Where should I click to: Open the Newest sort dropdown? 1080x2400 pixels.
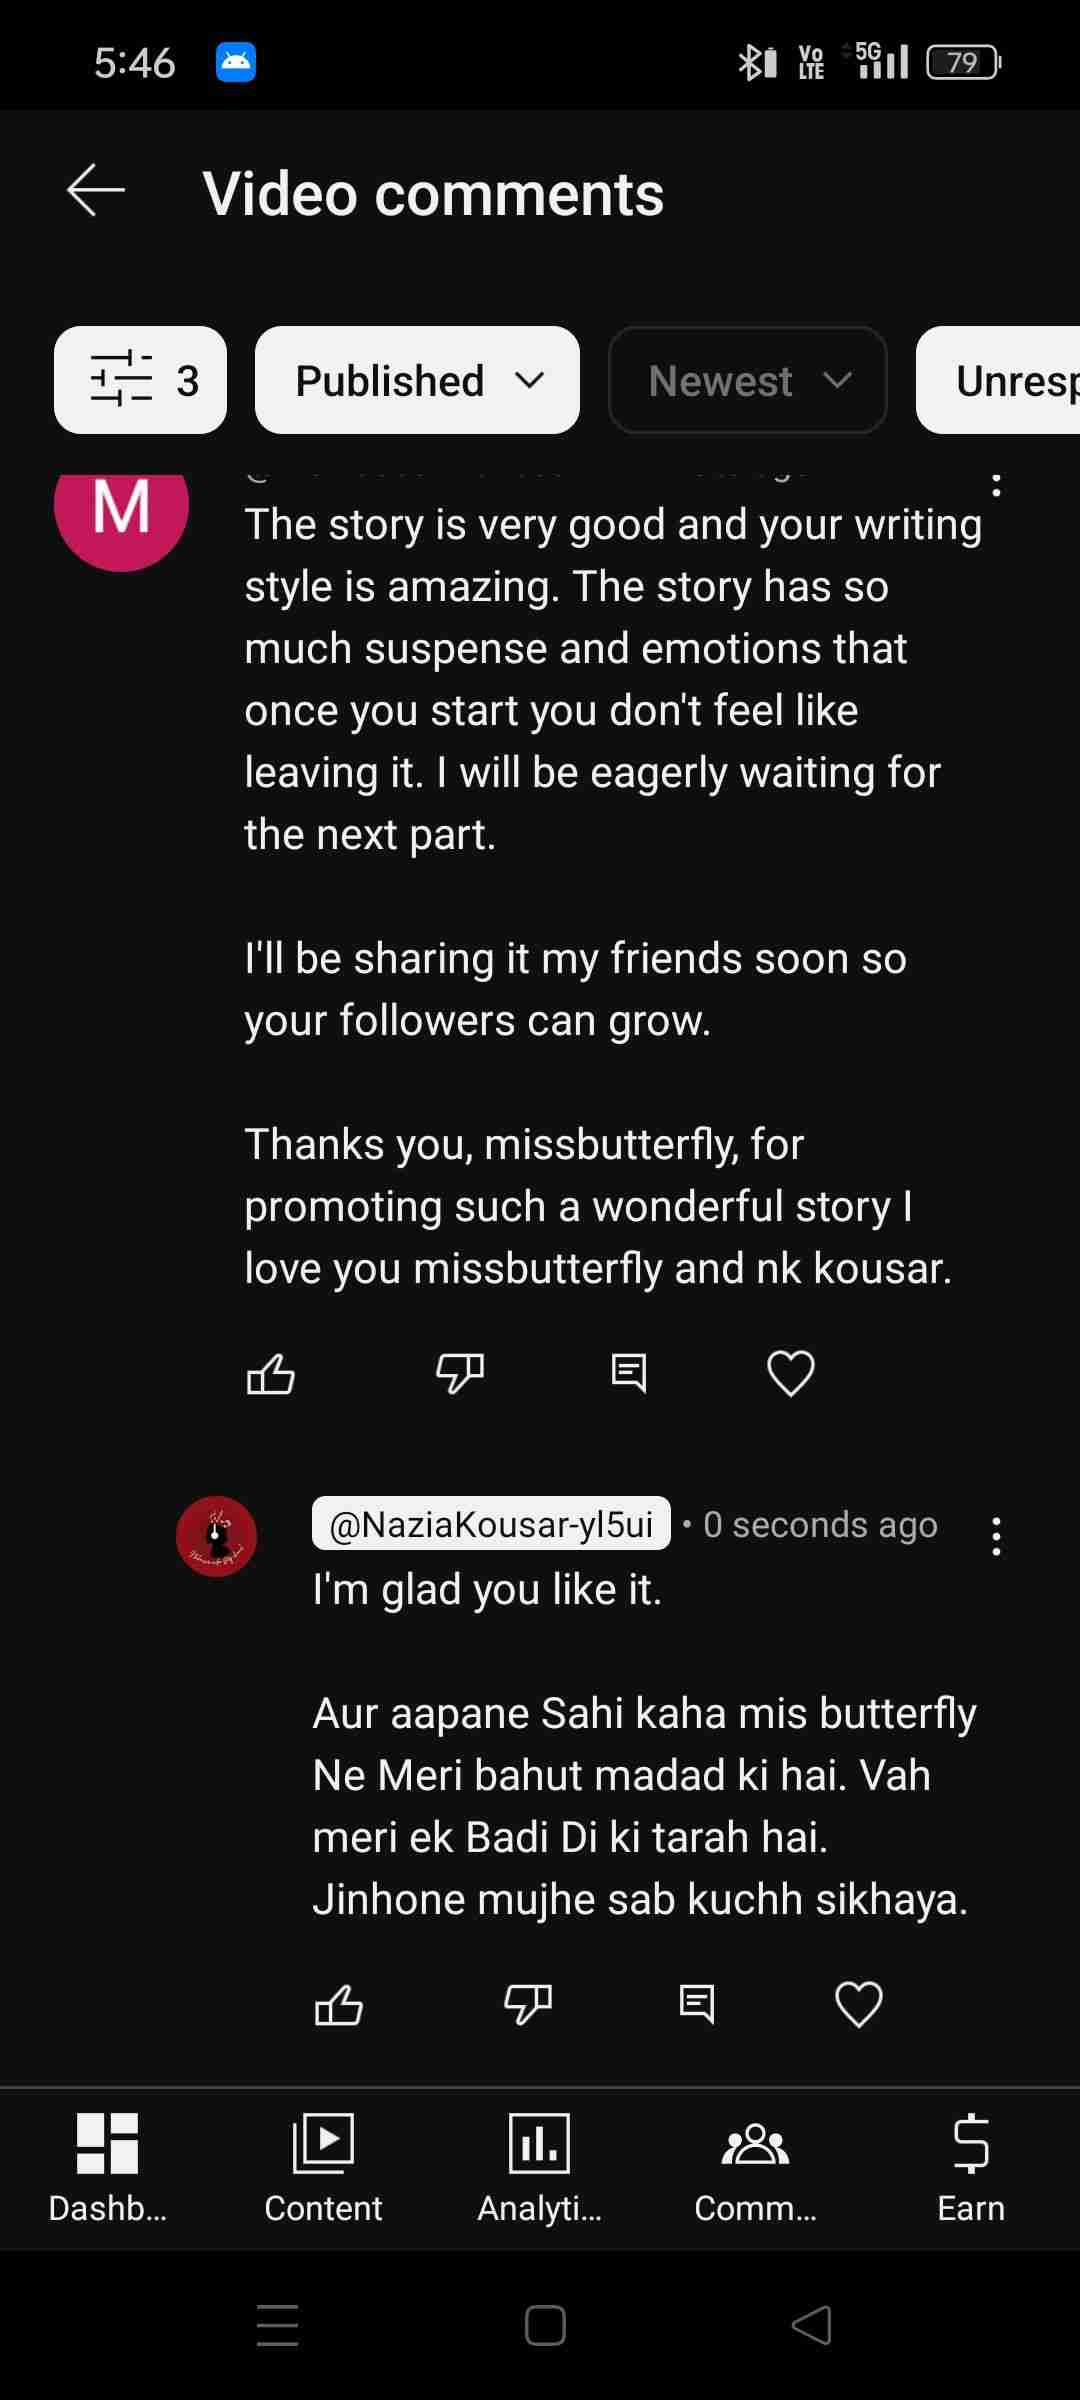pos(747,380)
